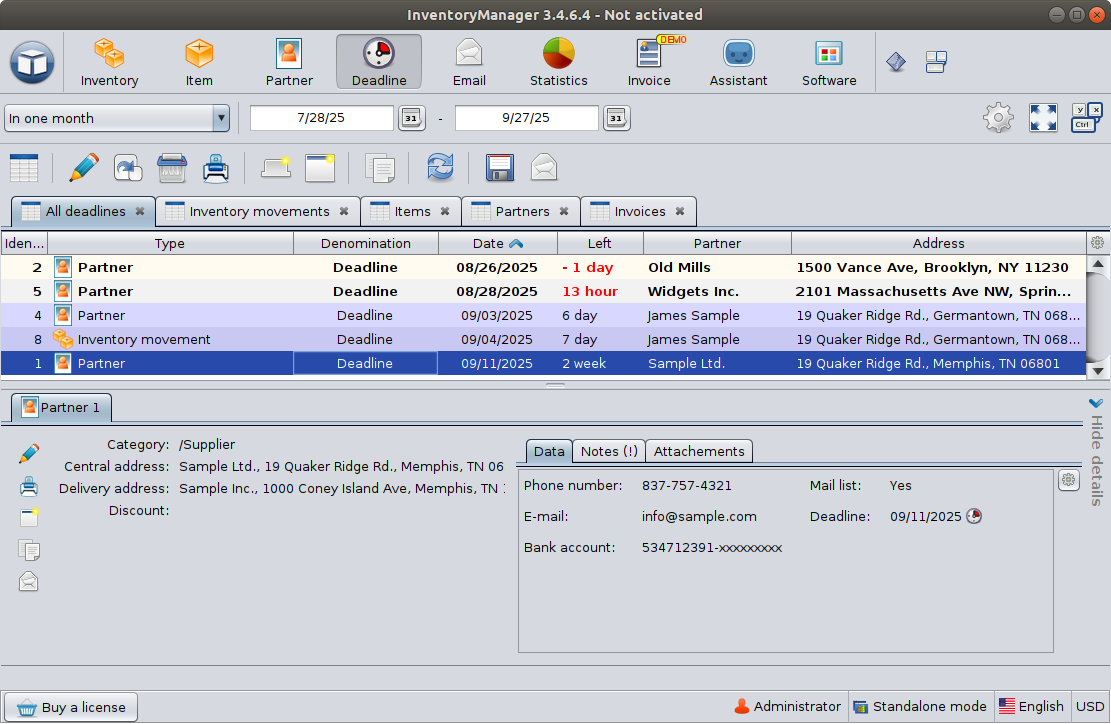Image resolution: width=1111 pixels, height=724 pixels.
Task: Open the keyboard shortcuts Ctrl icon
Action: [x=1086, y=118]
